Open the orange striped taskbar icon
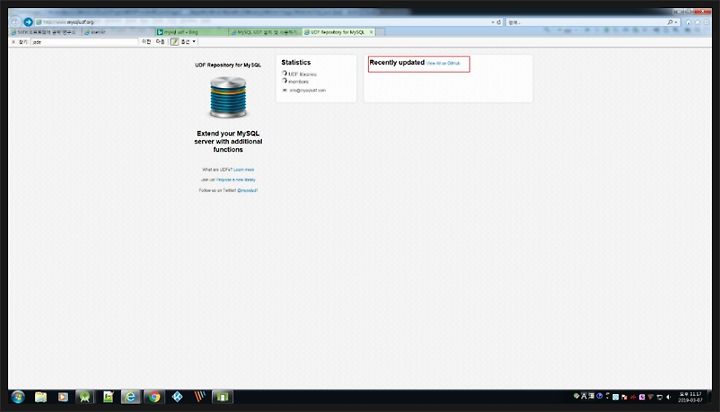The width and height of the screenshot is (720, 412). [199, 397]
